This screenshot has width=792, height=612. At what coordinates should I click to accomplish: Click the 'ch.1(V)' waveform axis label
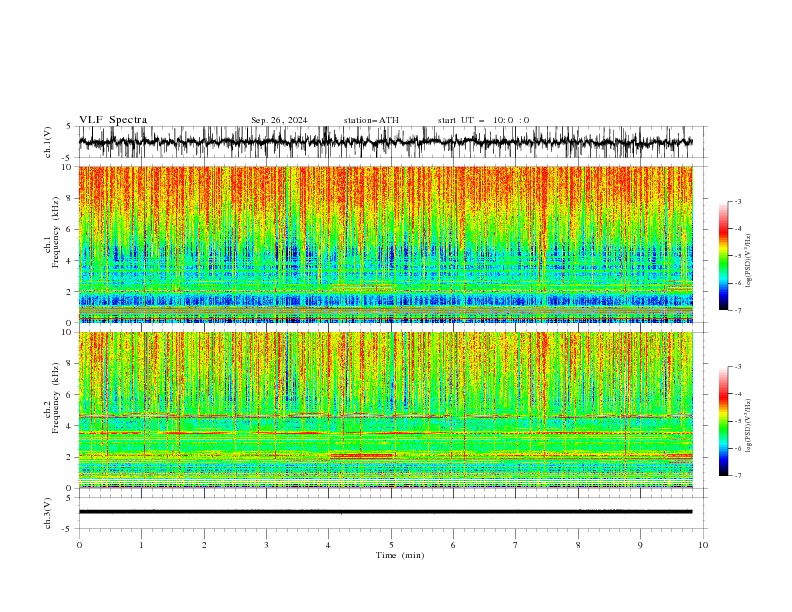pos(48,142)
